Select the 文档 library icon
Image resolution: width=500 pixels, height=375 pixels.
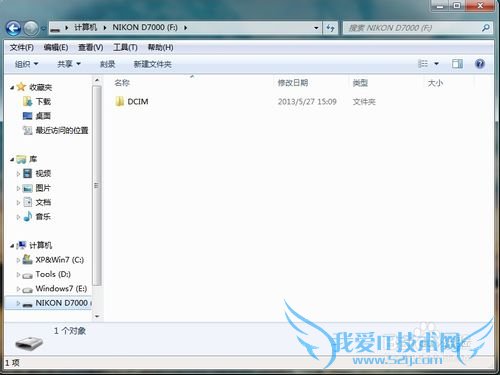tap(27, 202)
